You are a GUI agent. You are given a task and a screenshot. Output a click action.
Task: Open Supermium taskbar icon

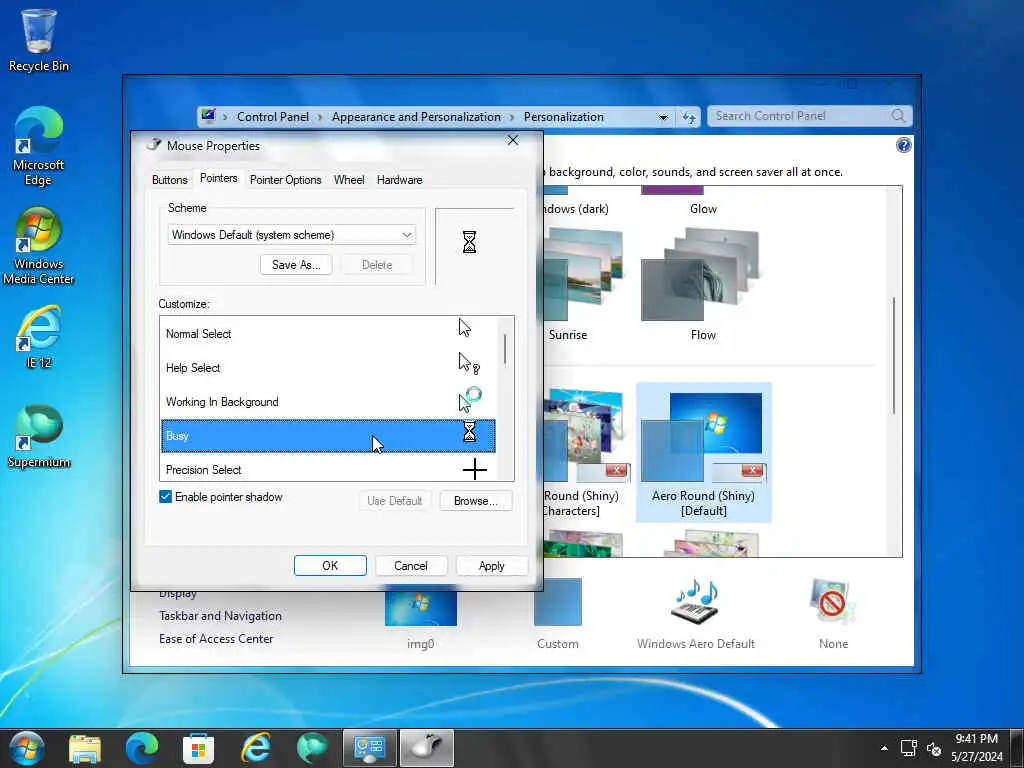tap(312, 748)
